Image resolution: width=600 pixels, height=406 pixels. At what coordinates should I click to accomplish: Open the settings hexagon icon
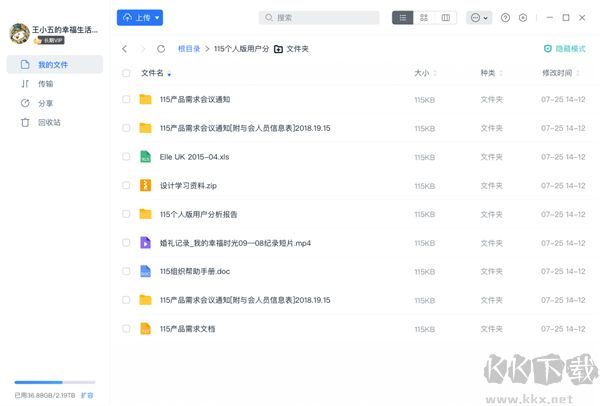(523, 18)
